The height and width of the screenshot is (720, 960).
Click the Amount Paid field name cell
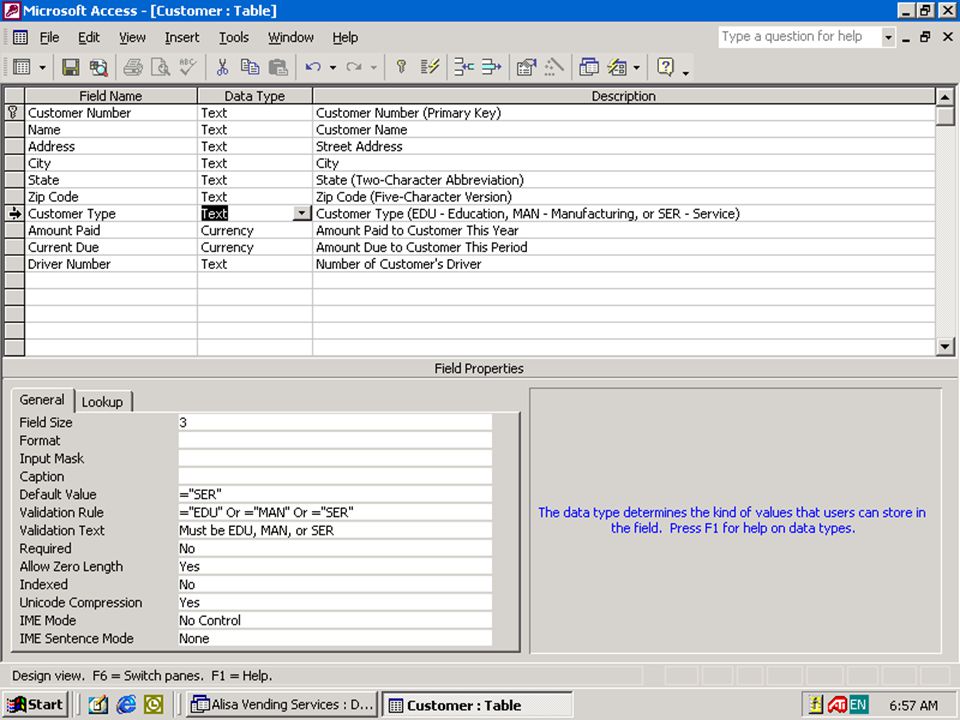[111, 230]
